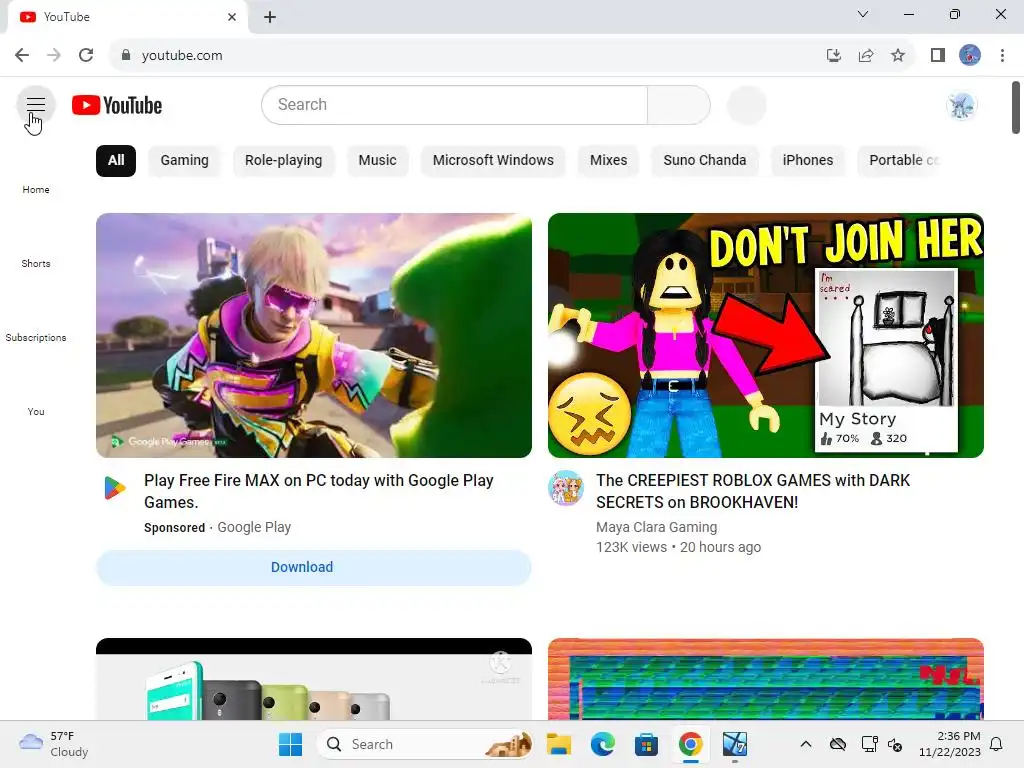Open the Free Fire MAX ad title

319,491
